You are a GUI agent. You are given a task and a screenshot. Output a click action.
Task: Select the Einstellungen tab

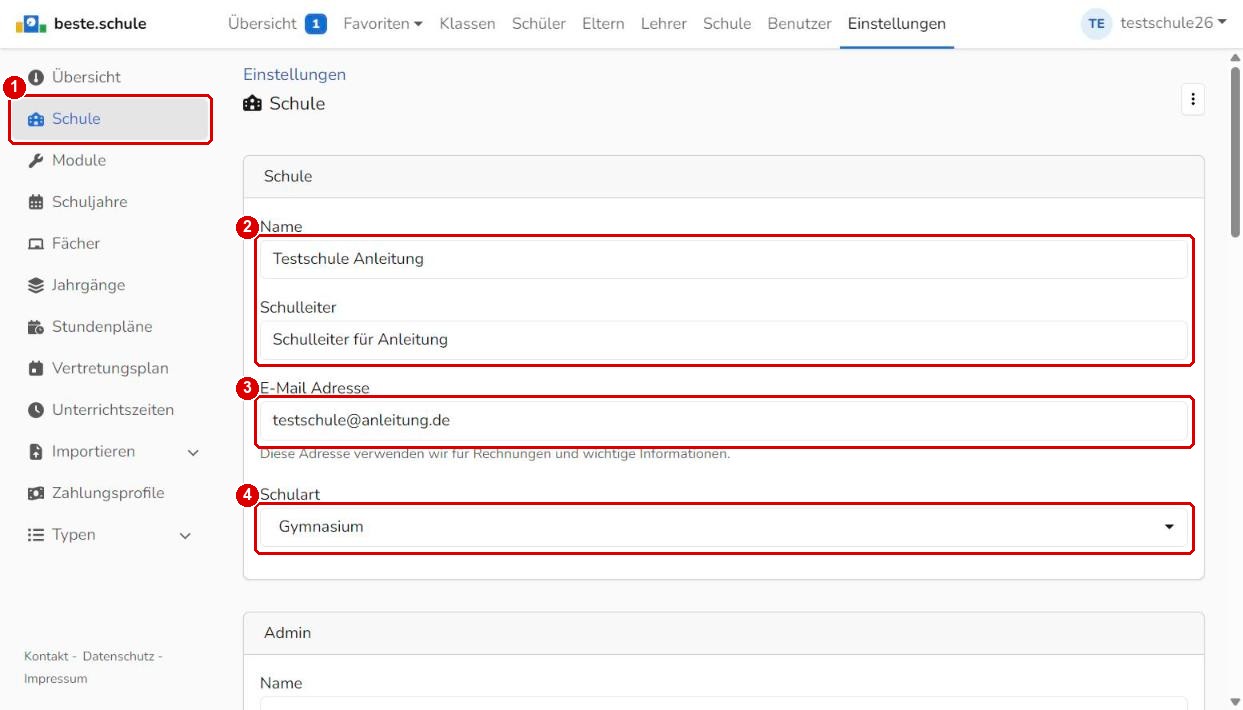pyautogui.click(x=897, y=24)
